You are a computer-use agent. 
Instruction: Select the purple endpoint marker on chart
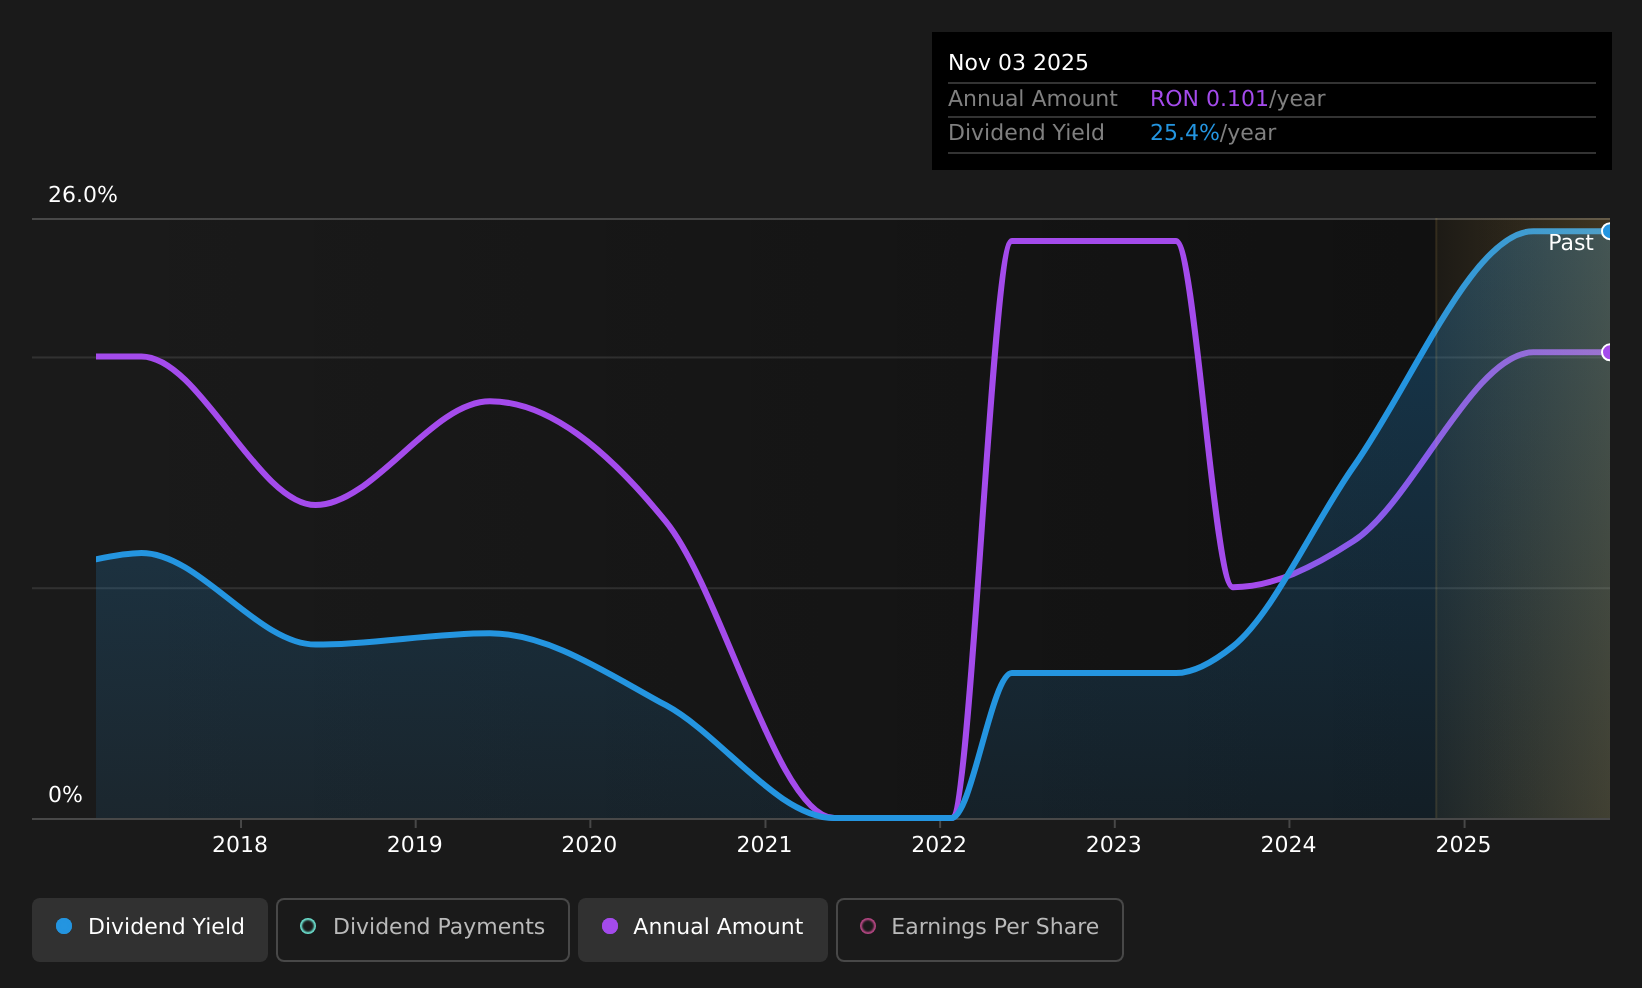tap(1608, 352)
